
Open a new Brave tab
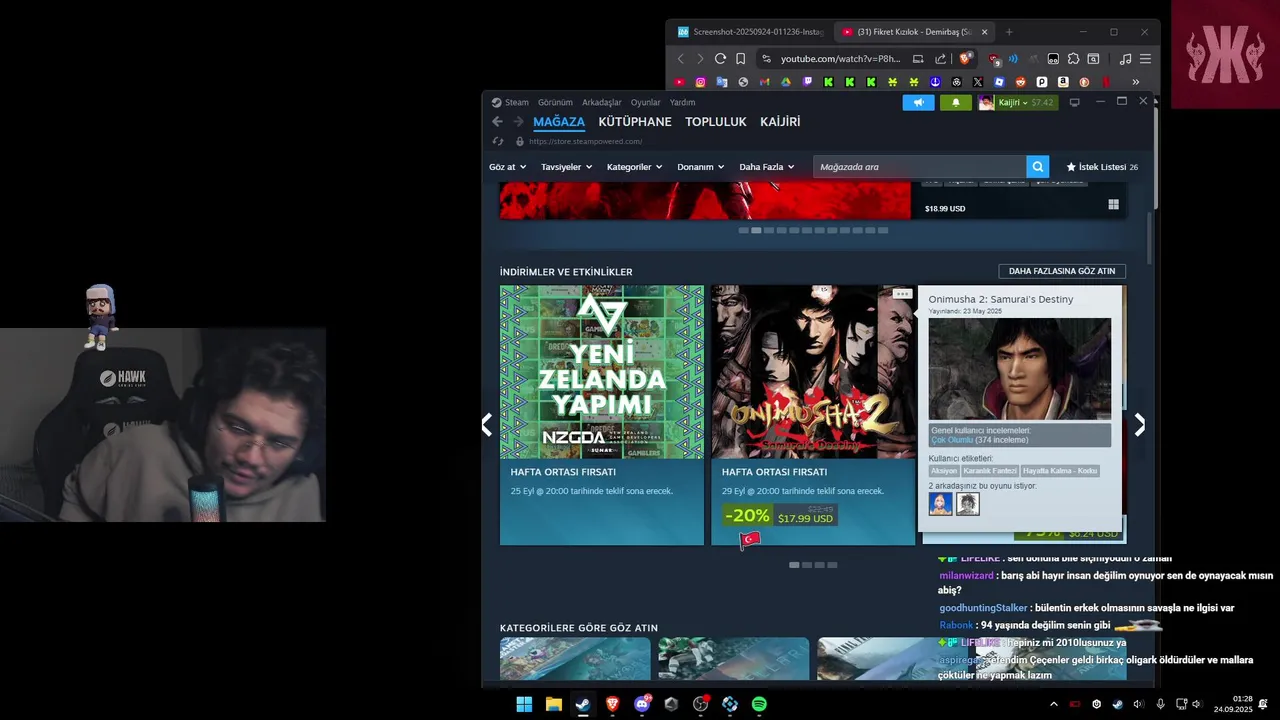point(1009,32)
